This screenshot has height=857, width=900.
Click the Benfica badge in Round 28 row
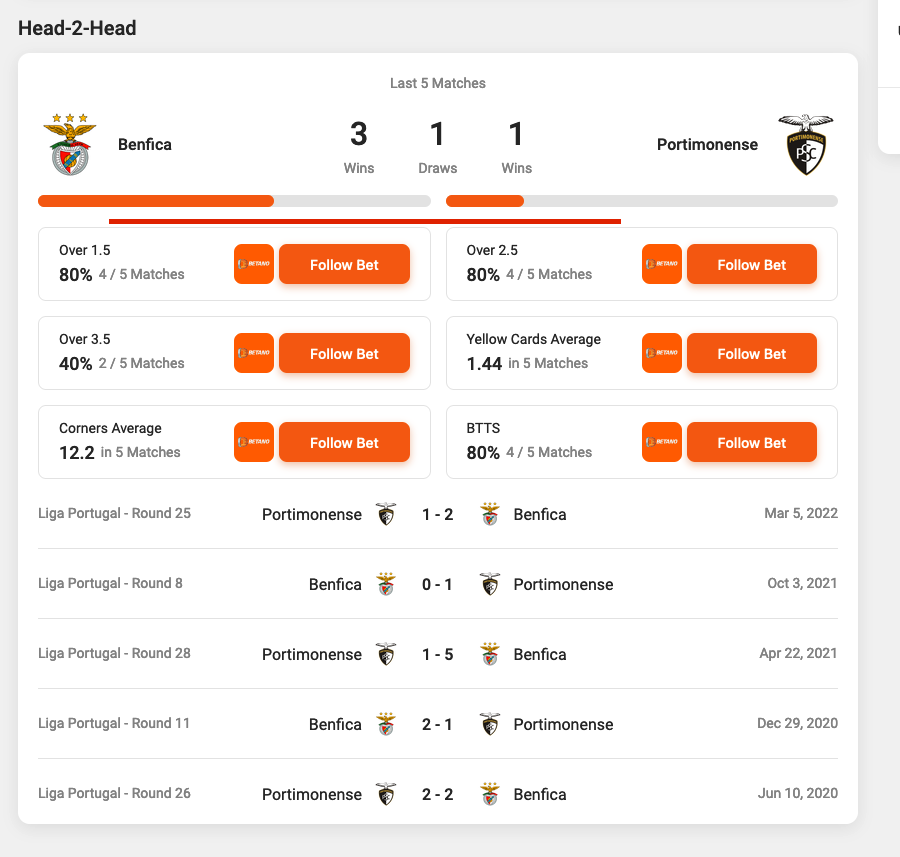[488, 654]
